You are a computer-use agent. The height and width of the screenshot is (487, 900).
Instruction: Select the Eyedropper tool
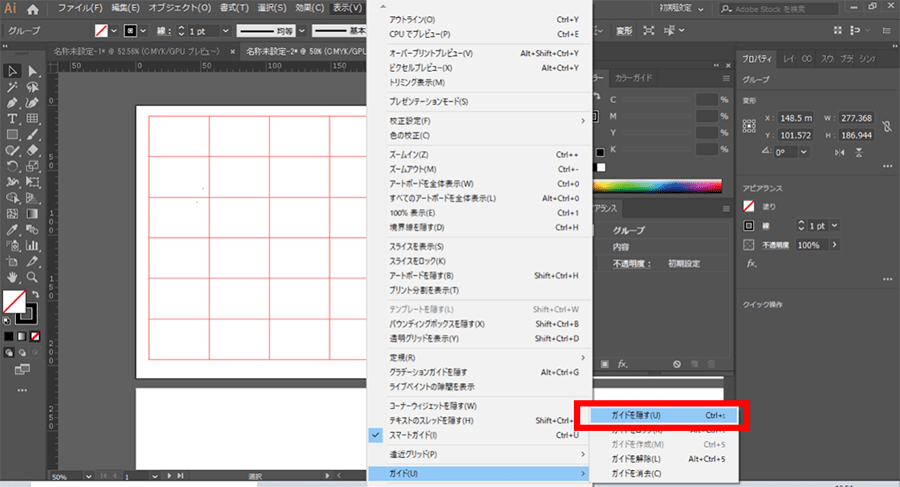coord(12,229)
